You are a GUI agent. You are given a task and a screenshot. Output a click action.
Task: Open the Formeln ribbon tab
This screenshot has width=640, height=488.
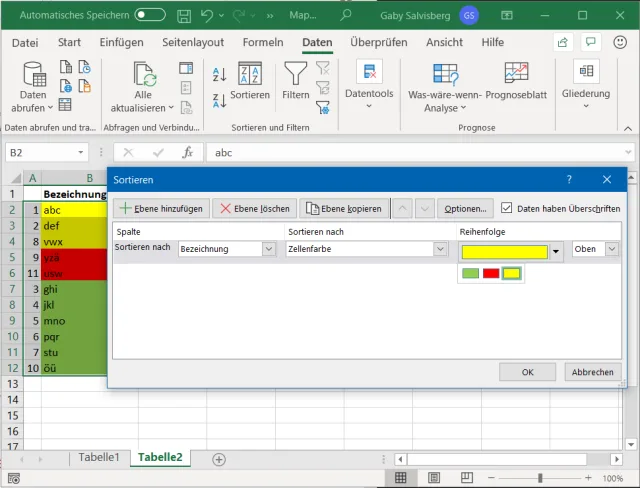(262, 43)
